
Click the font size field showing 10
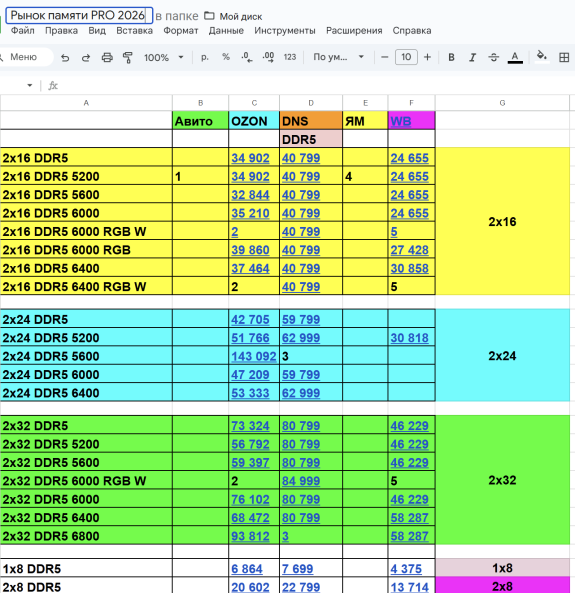click(406, 57)
